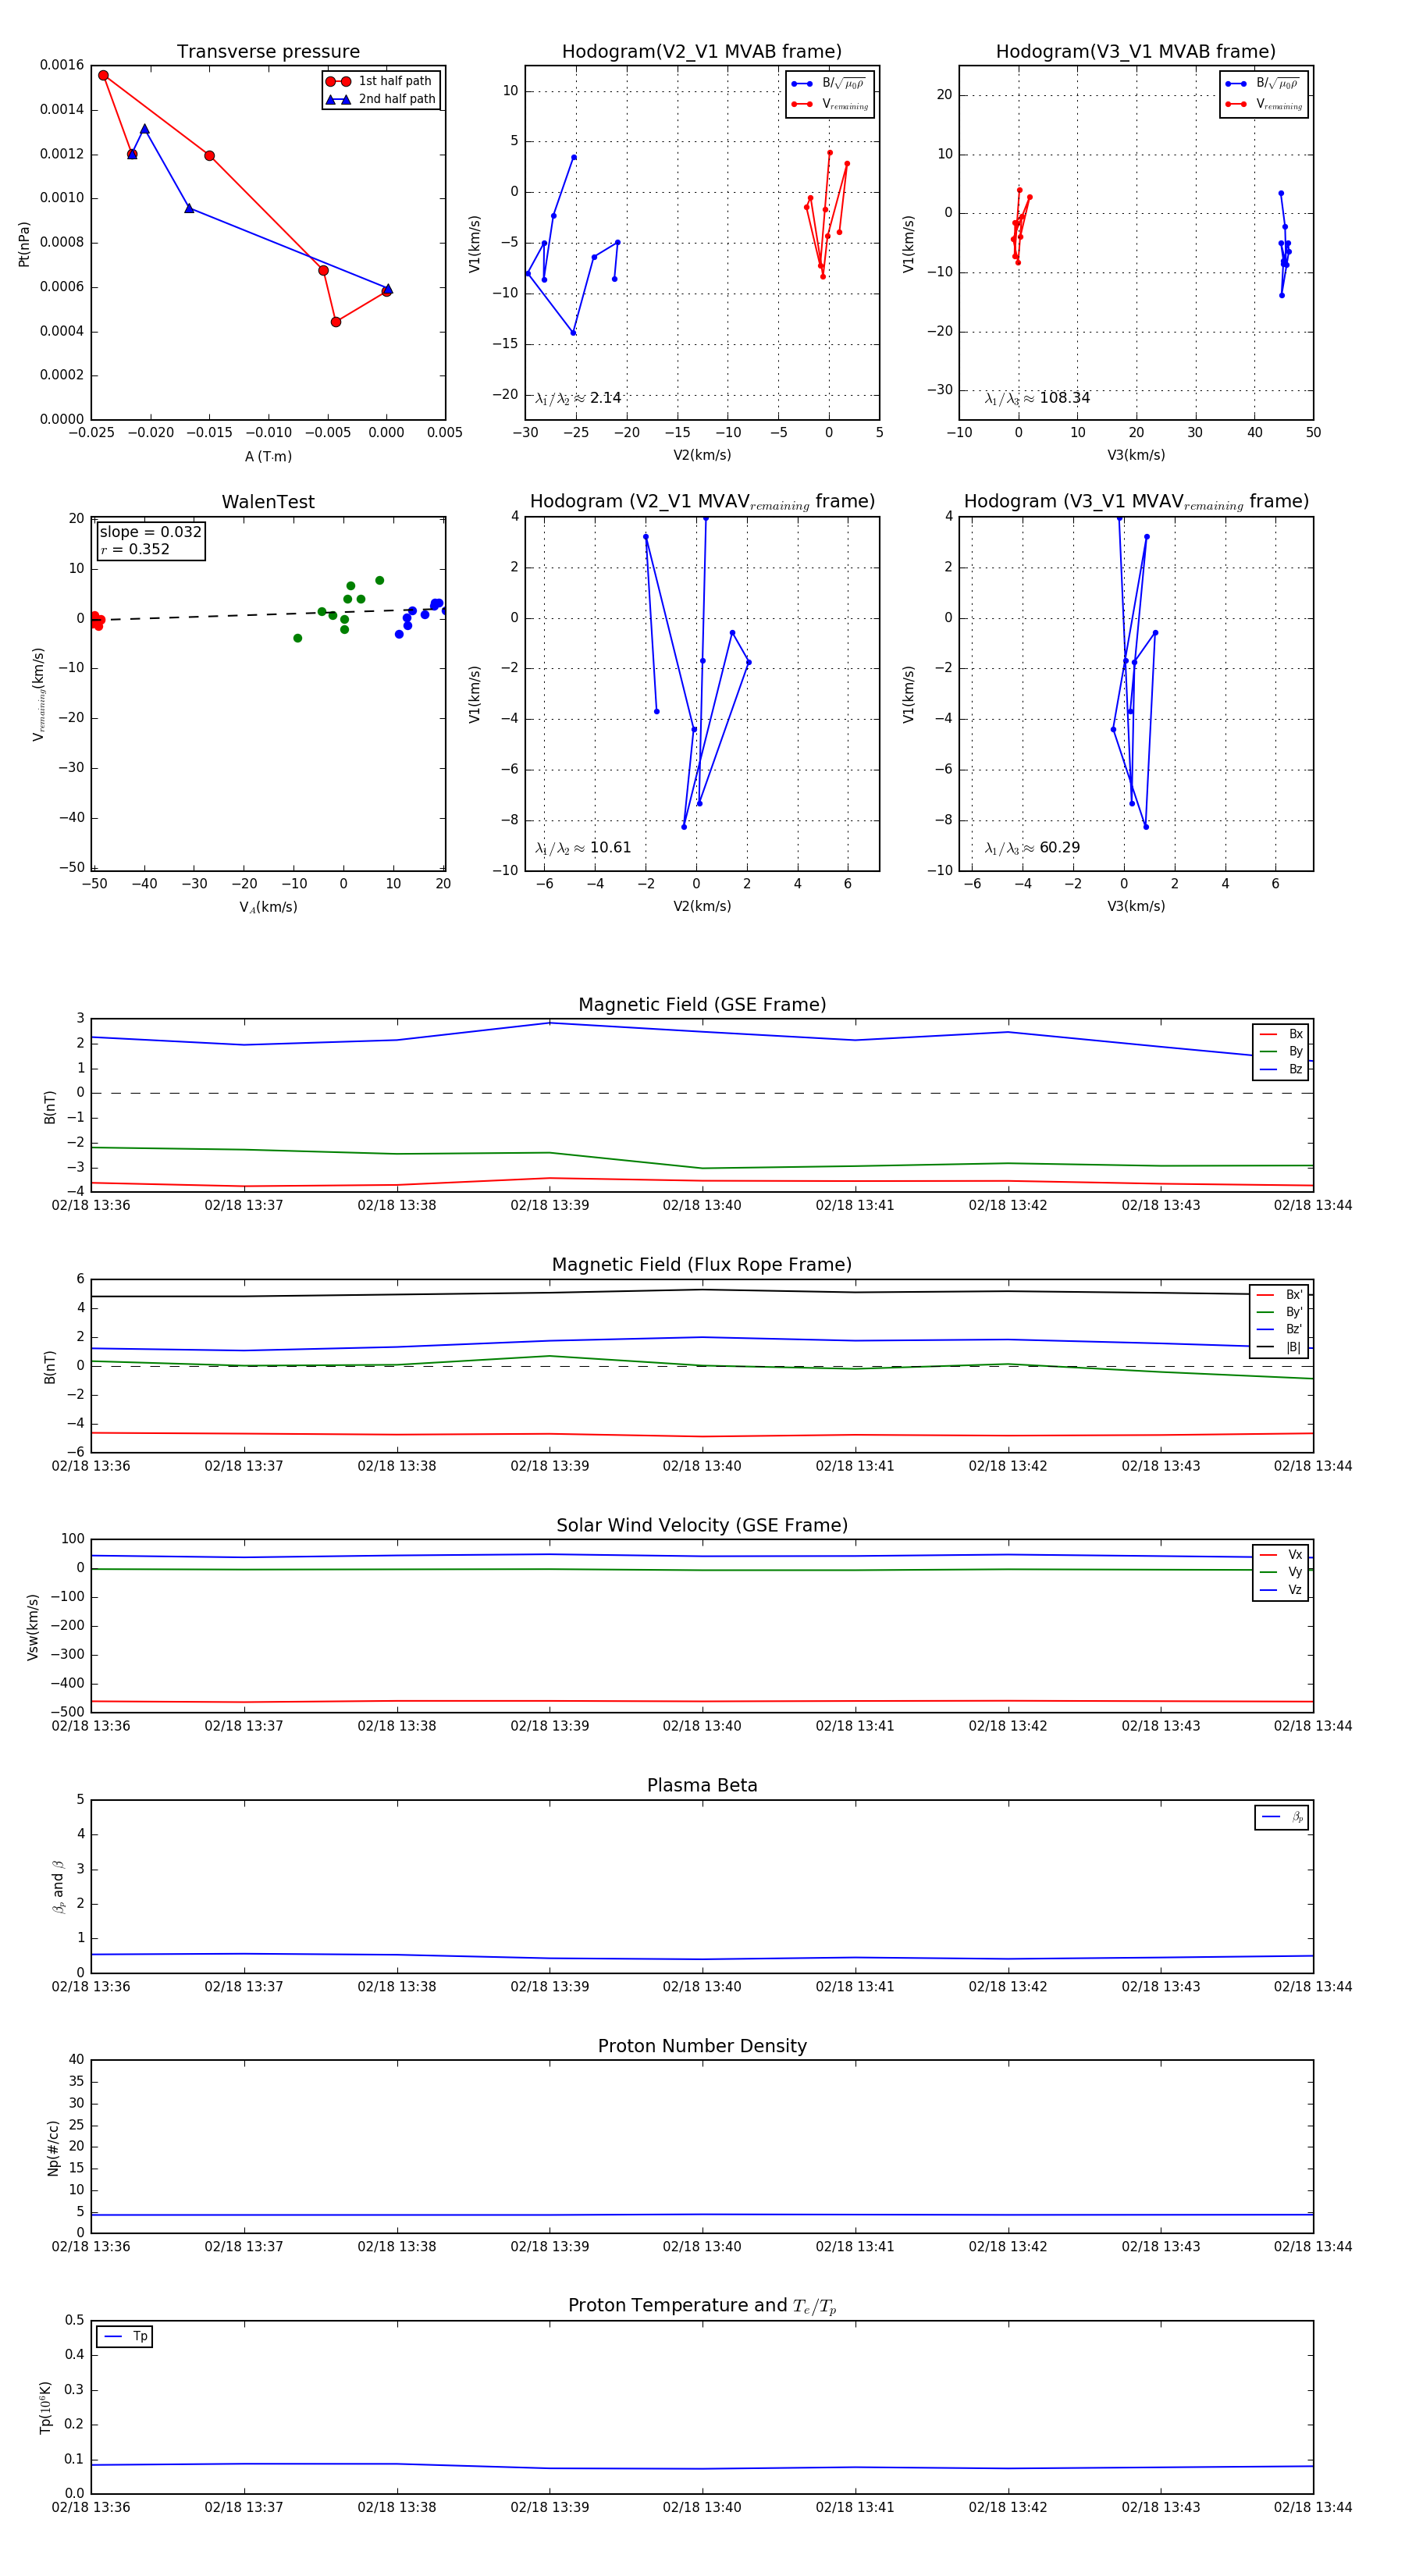Click the "slope = 0.032" text
Image resolution: width=1405 pixels, height=2576 pixels.
[x=150, y=532]
